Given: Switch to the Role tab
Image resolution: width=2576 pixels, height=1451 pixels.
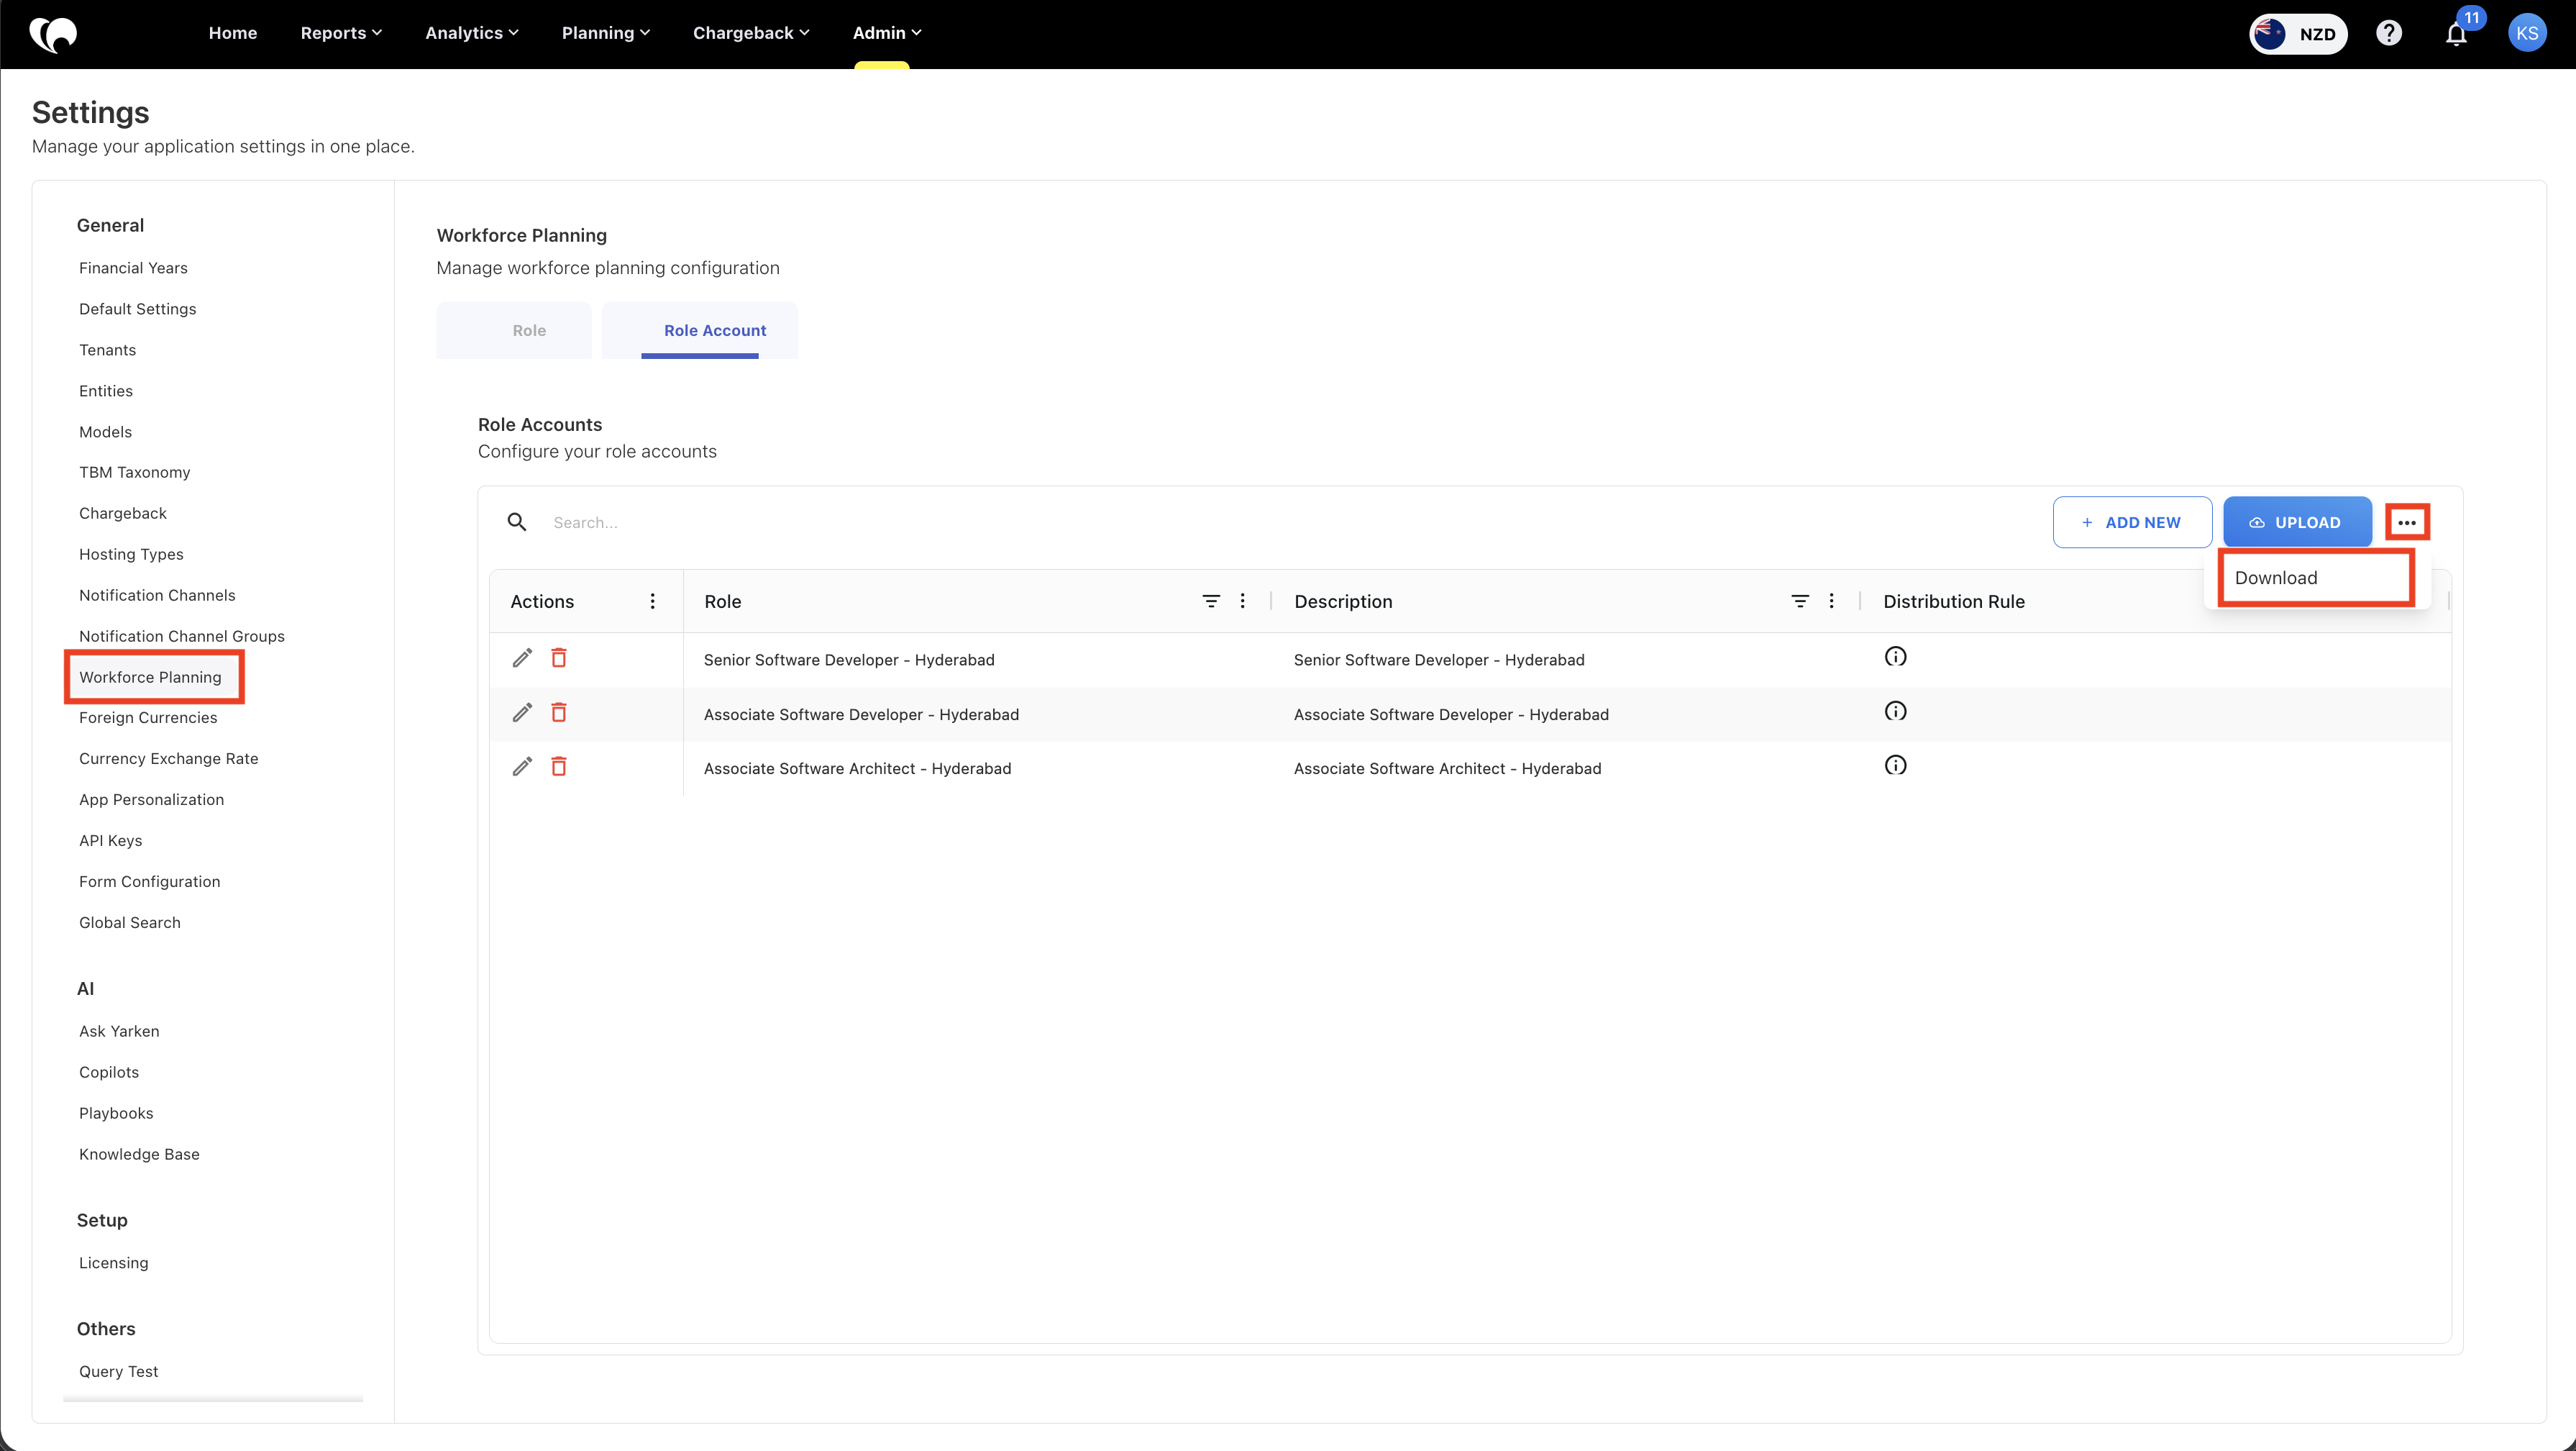Looking at the screenshot, I should pos(514,330).
